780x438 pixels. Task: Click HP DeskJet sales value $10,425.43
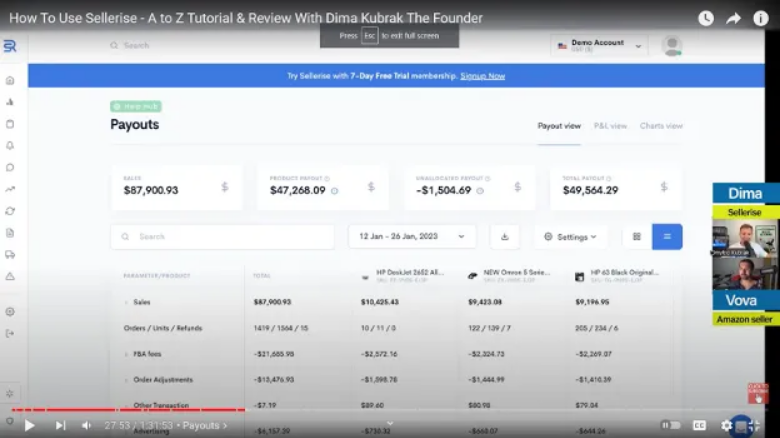[380, 302]
